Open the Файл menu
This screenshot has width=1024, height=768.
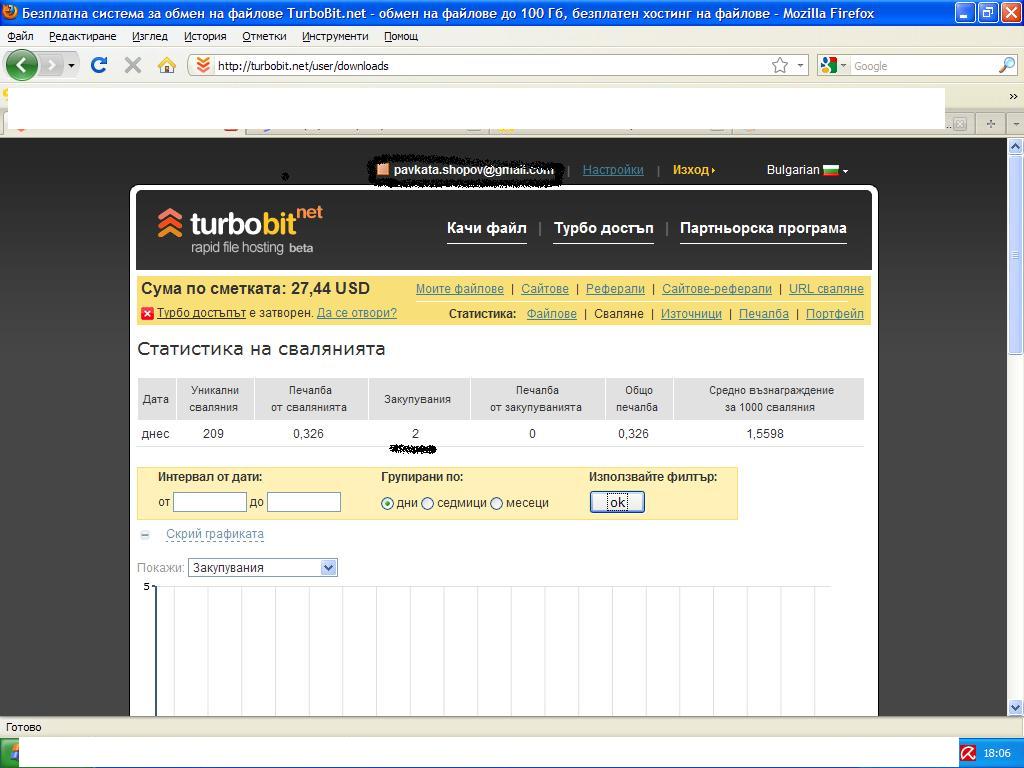tap(20, 36)
